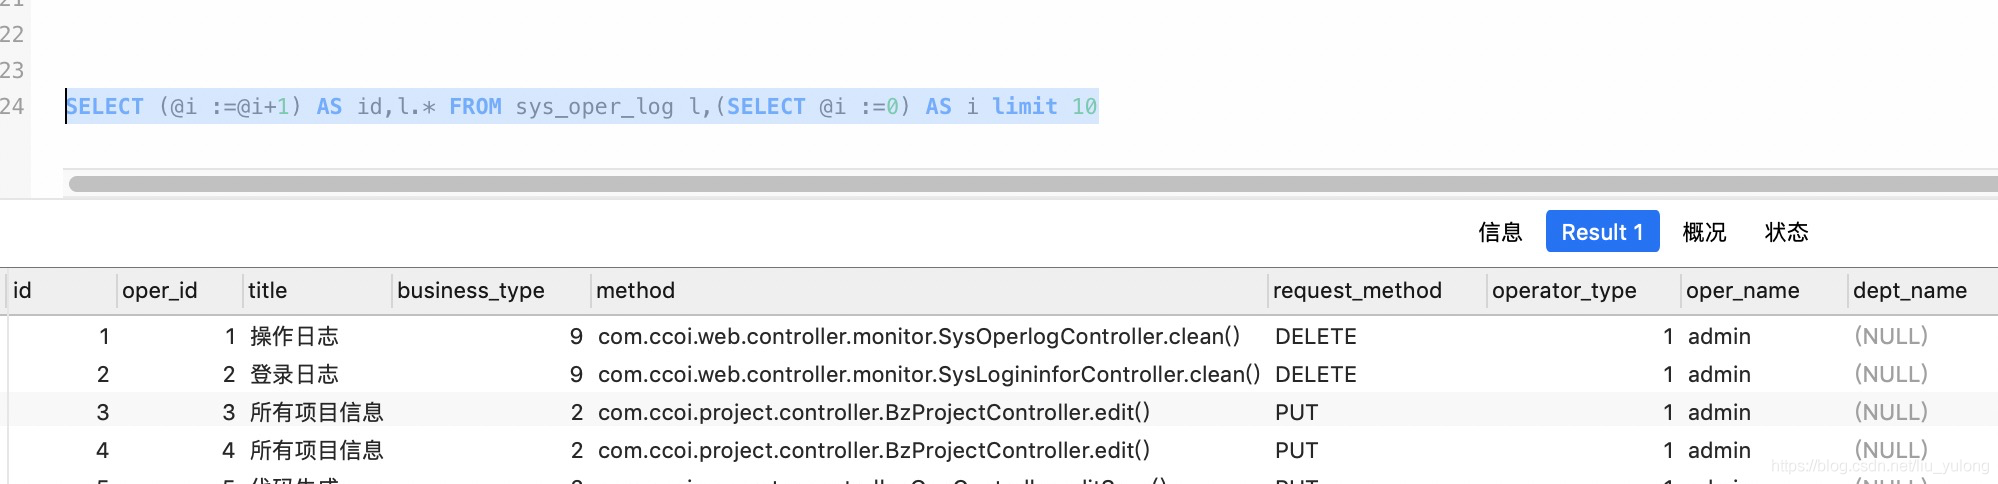
Task: Click the title column header
Action: [267, 291]
